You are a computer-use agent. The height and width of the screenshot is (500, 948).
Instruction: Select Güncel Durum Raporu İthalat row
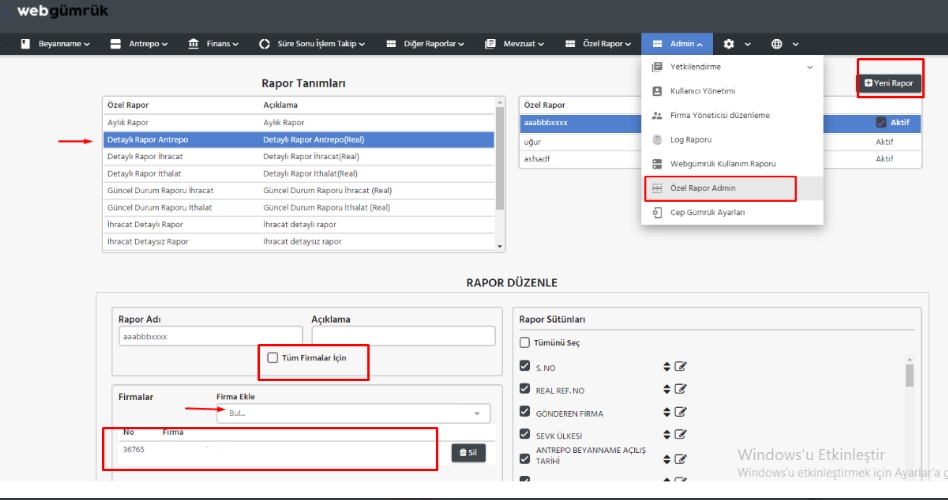(x=299, y=207)
